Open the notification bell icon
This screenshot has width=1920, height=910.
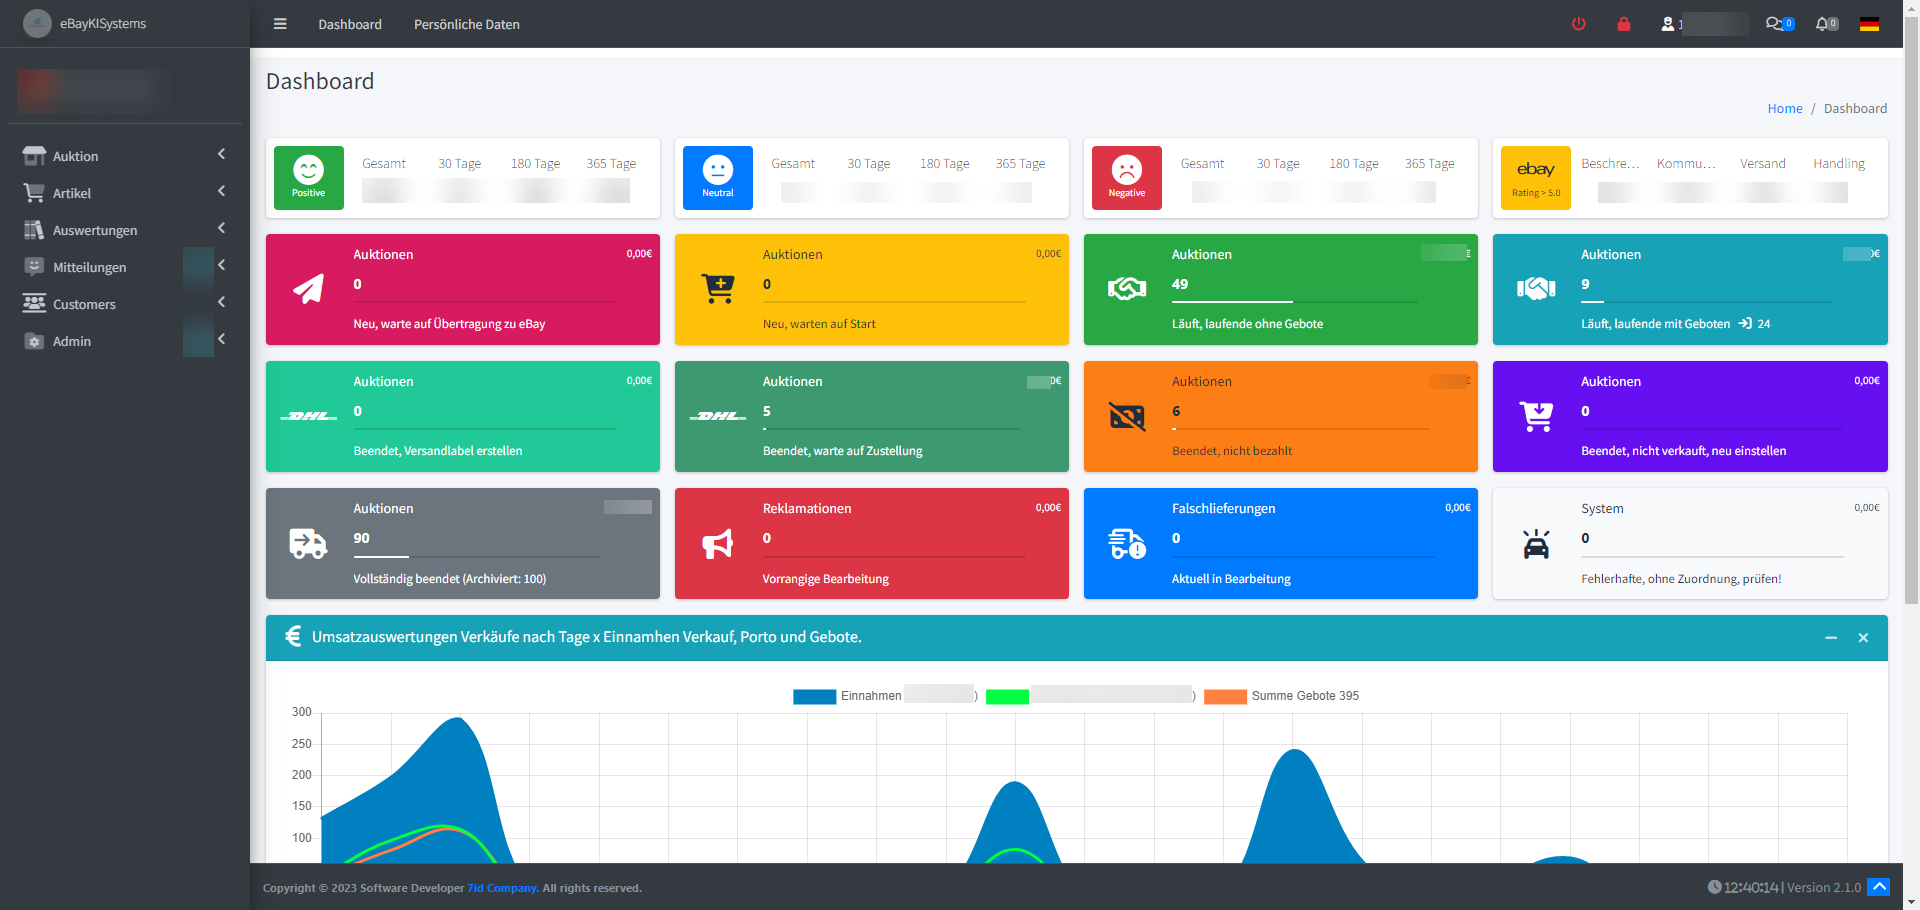(1826, 24)
